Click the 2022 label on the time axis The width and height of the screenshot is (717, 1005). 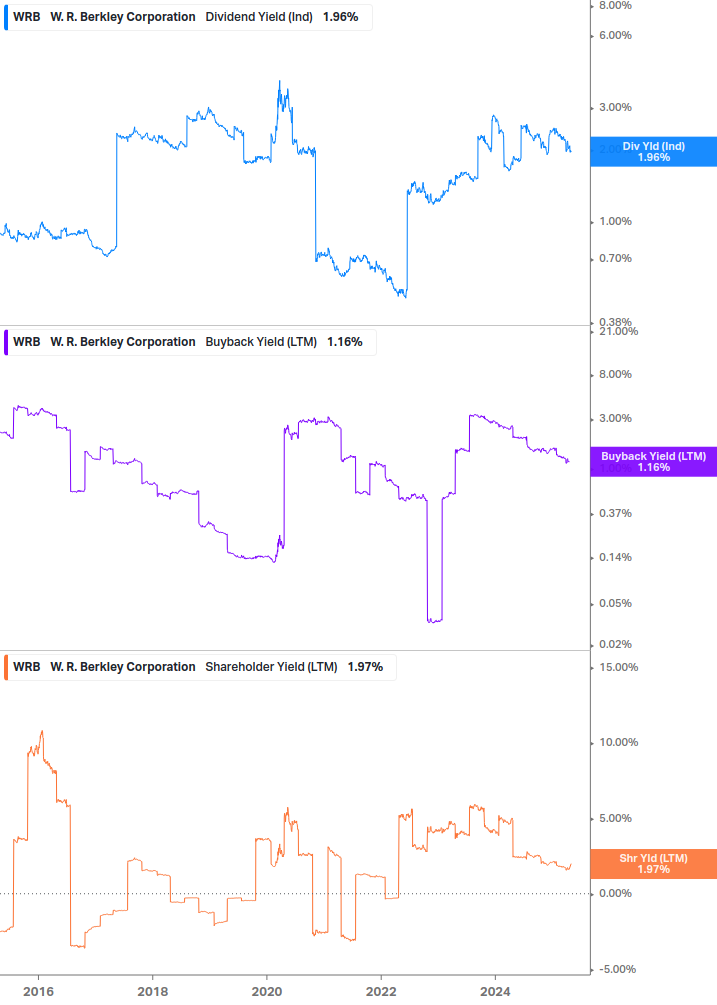pyautogui.click(x=381, y=992)
